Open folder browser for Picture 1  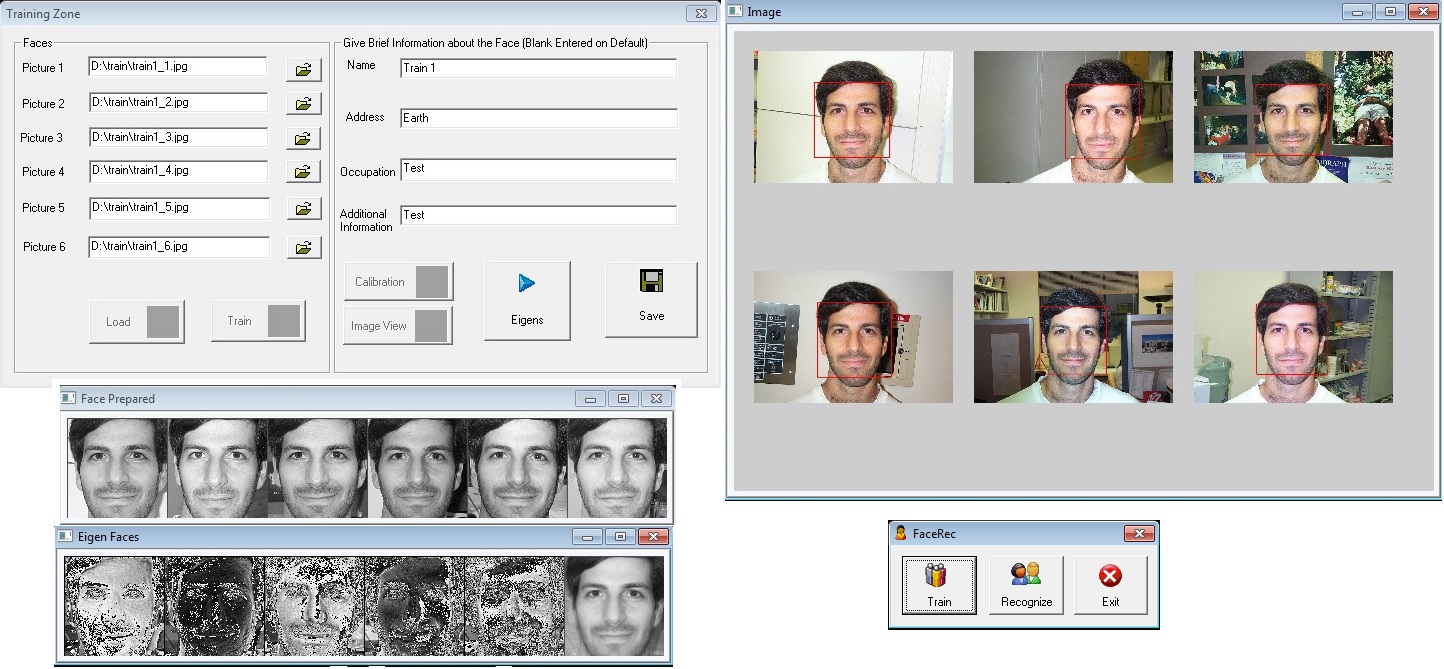tap(304, 70)
